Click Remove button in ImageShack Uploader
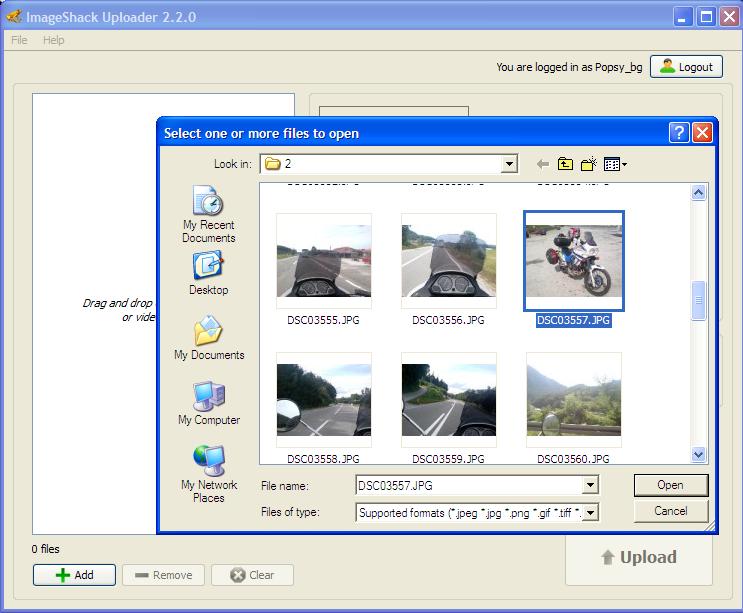 tap(163, 575)
